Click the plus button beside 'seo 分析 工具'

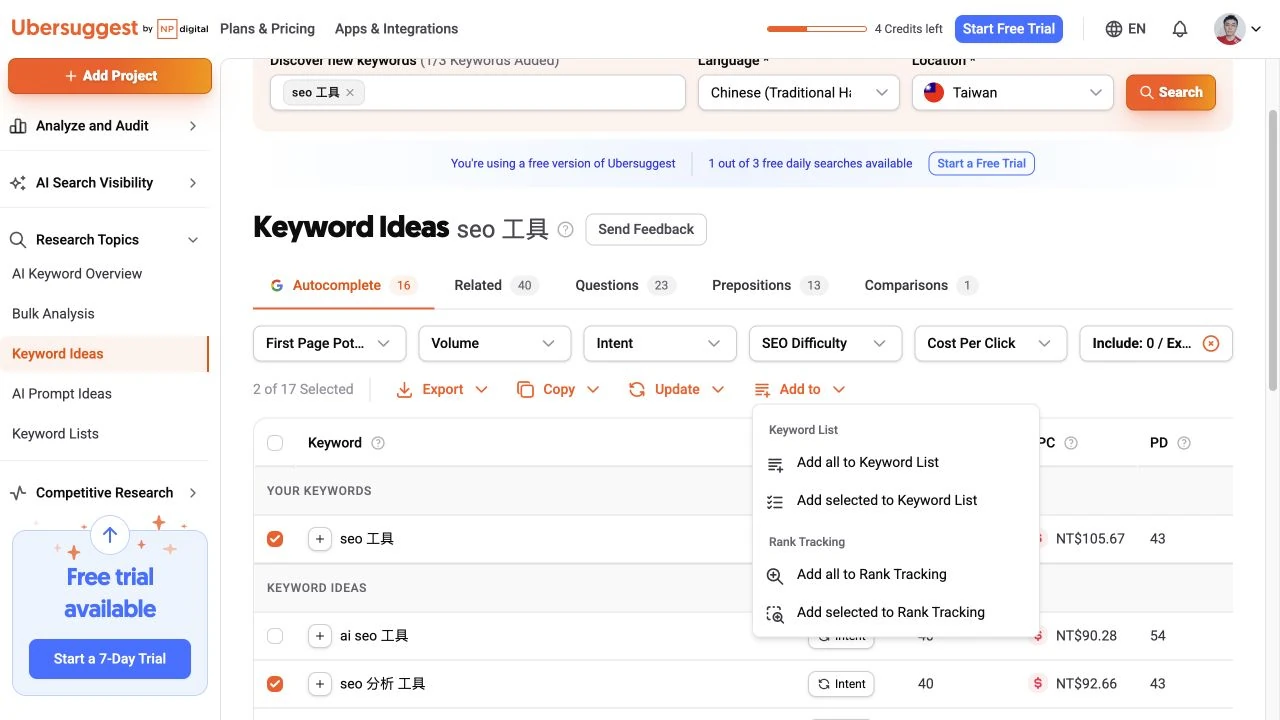click(x=319, y=684)
